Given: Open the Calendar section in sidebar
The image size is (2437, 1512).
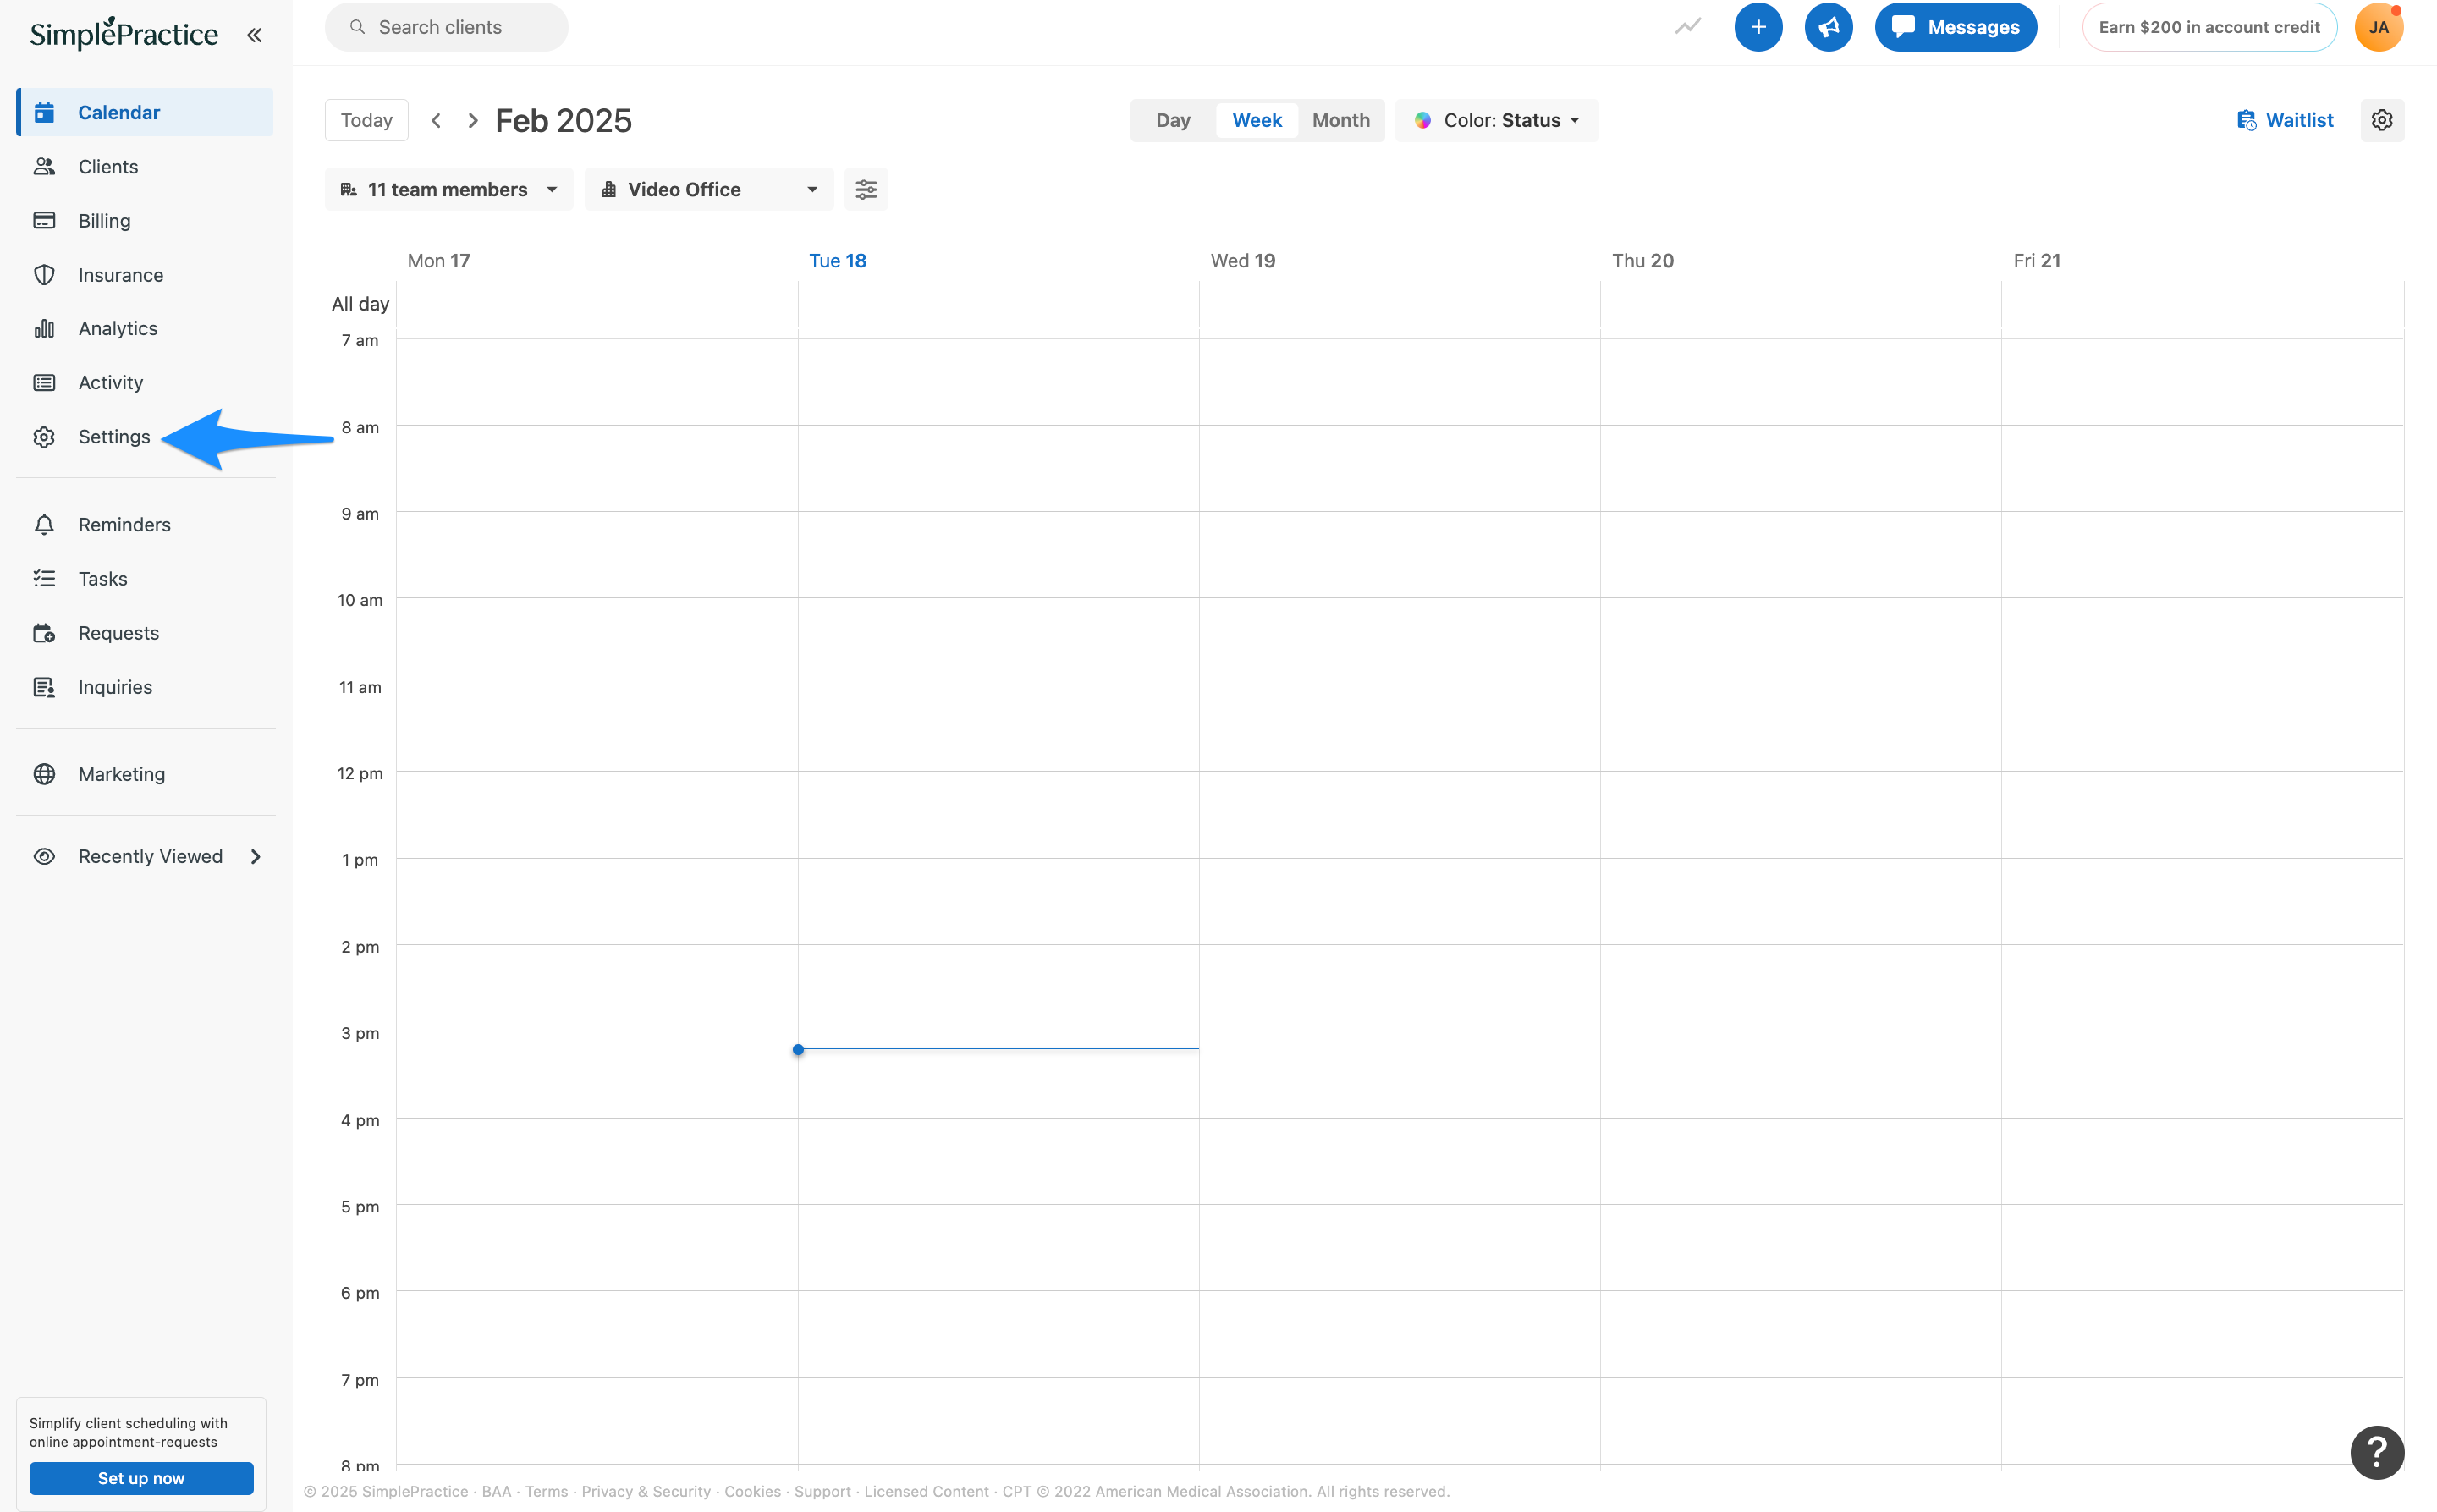Looking at the screenshot, I should pyautogui.click(x=145, y=112).
